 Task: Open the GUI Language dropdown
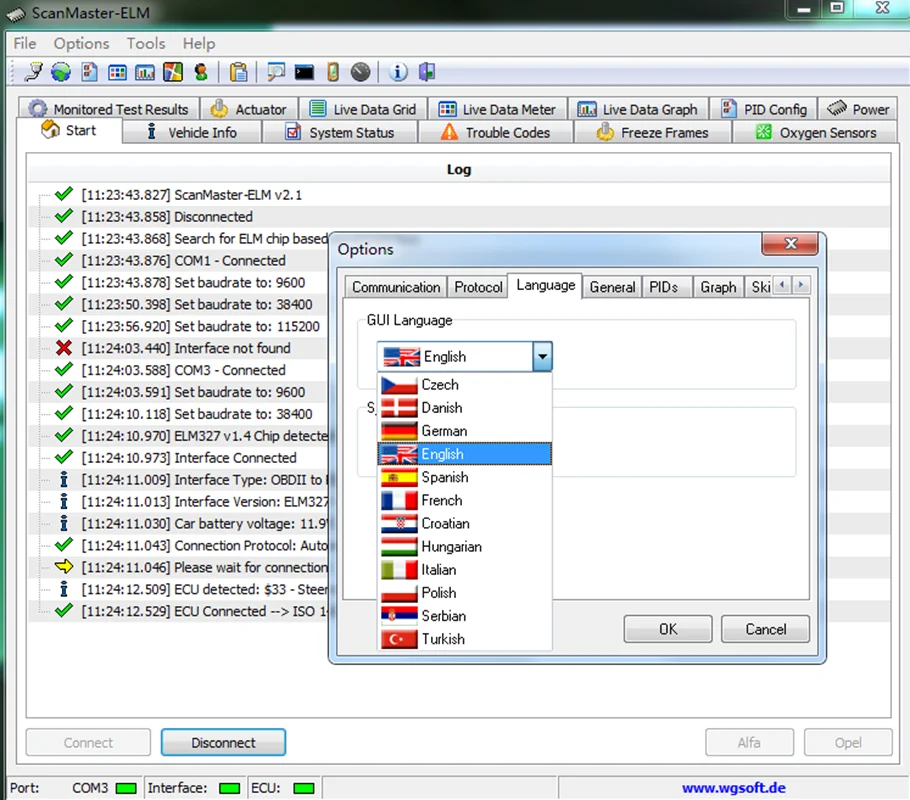click(x=542, y=356)
